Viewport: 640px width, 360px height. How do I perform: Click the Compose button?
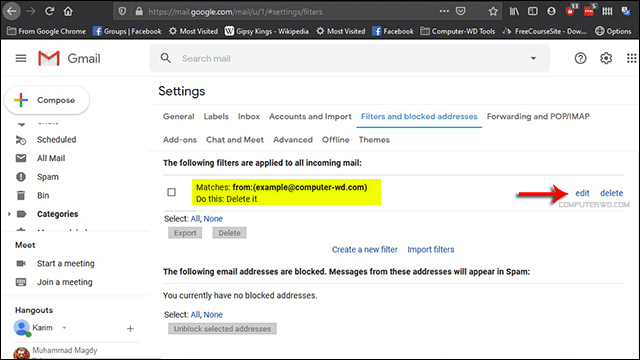pos(47,100)
